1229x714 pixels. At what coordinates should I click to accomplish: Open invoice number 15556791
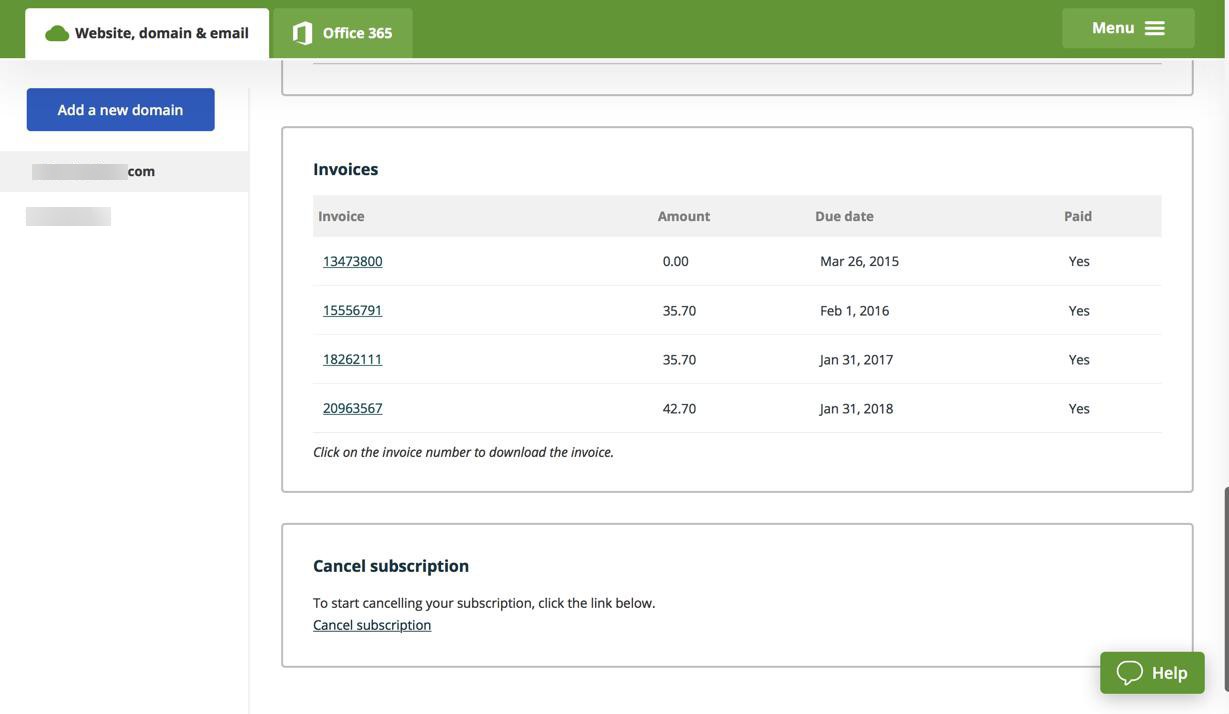[x=352, y=310]
